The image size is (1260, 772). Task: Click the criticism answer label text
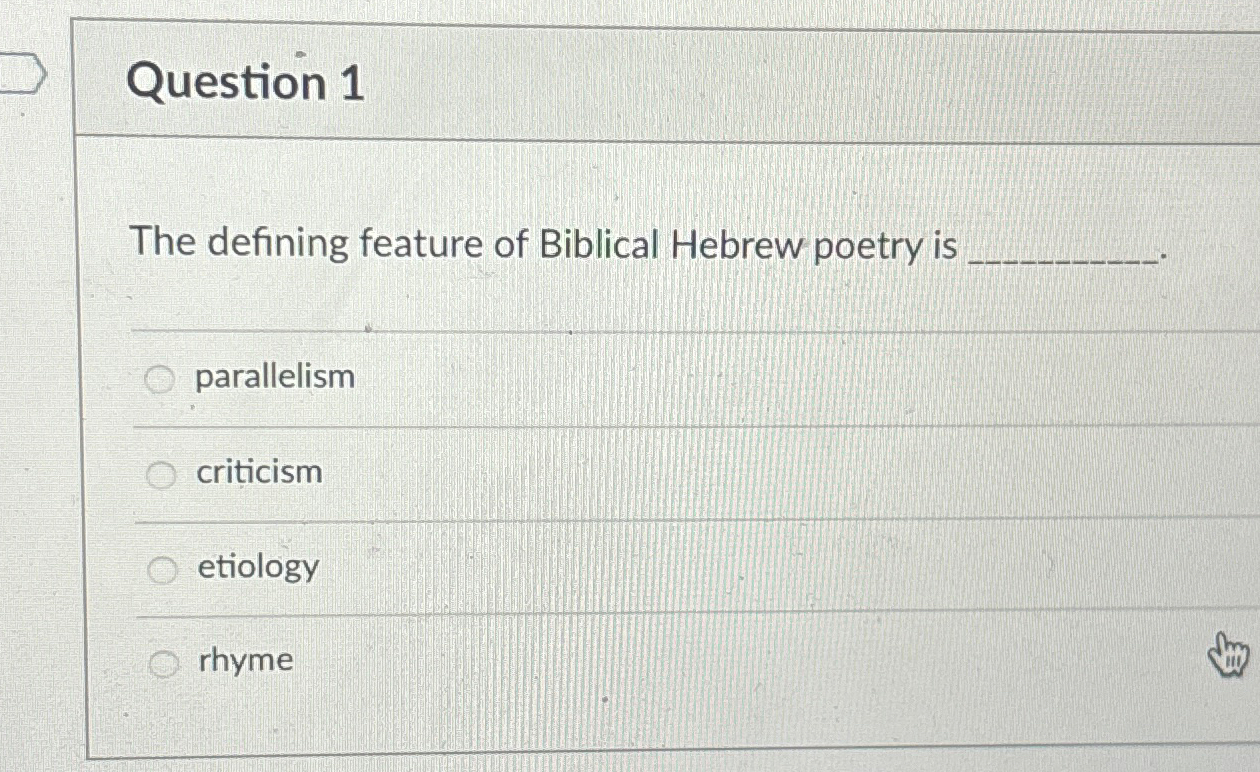(258, 474)
